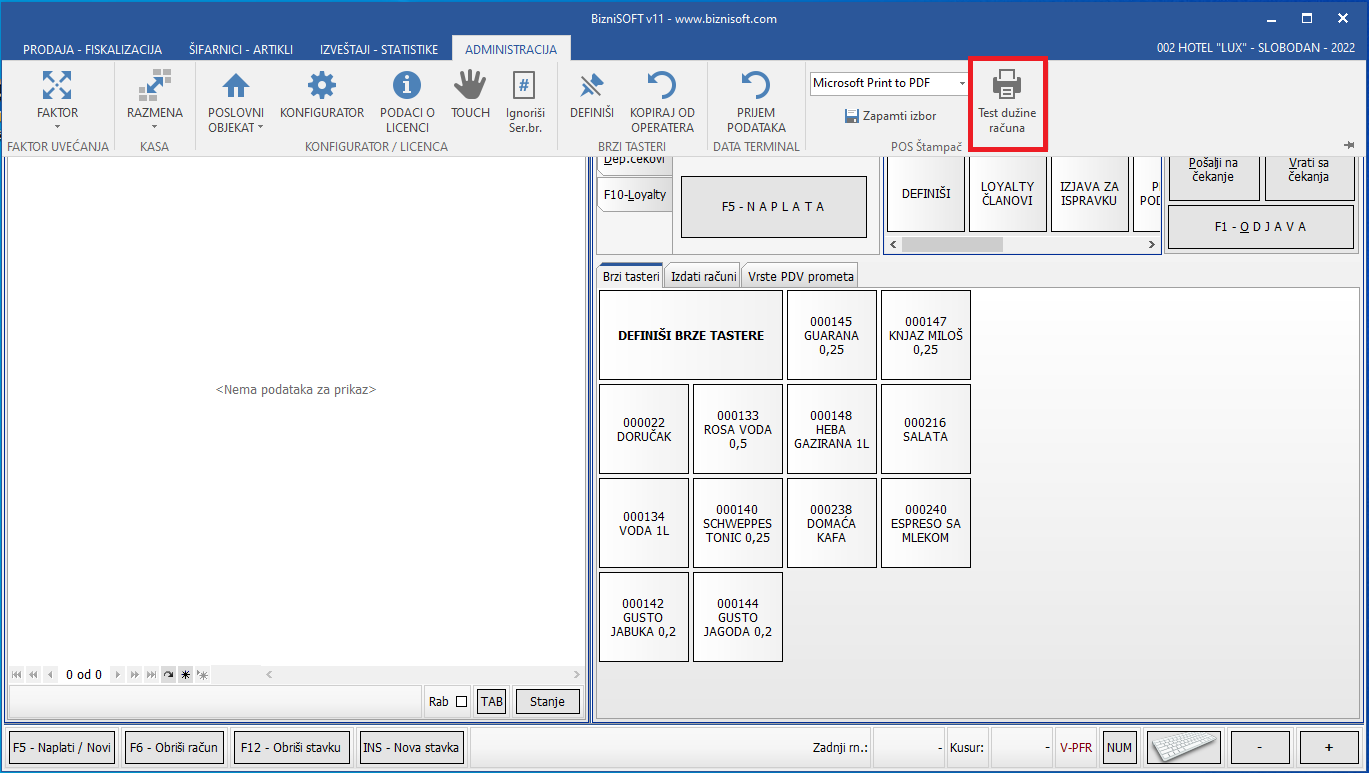1369x773 pixels.
Task: Toggle the Rab checkbox
Action: pos(461,702)
